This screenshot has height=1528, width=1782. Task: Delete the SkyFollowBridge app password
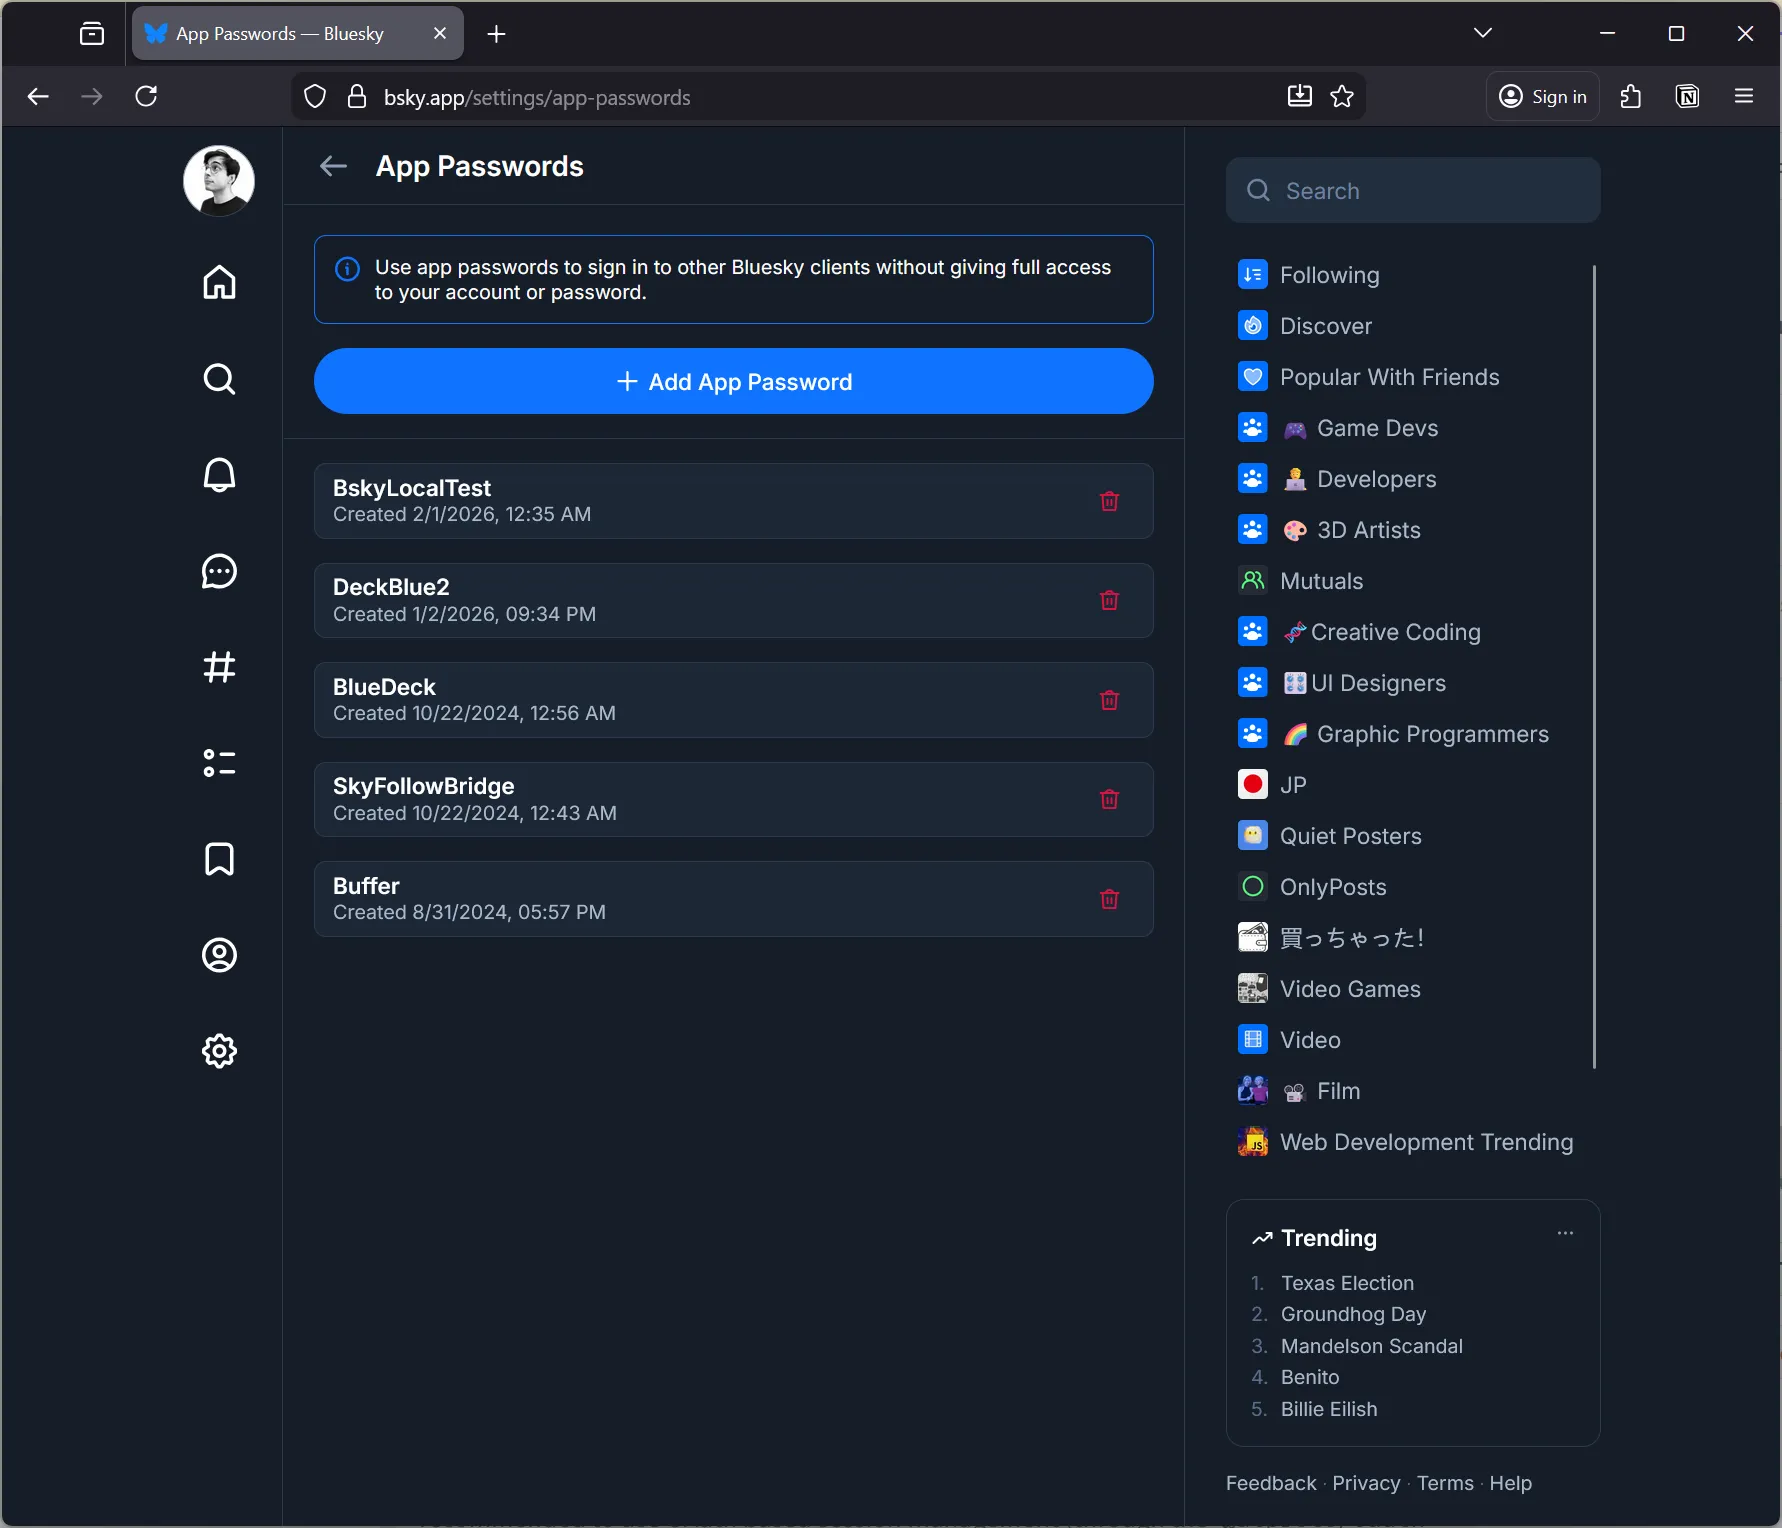[x=1109, y=799]
